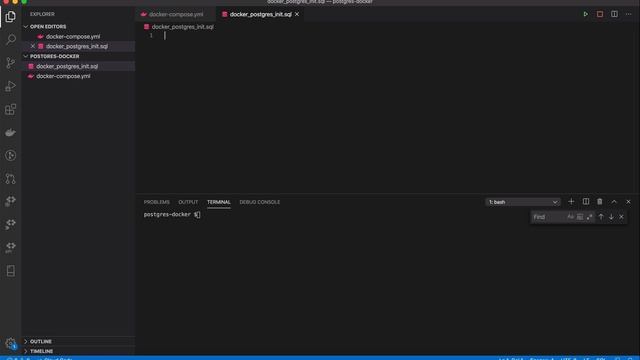Close docker_postgres_init.sql editor tab
Viewport: 640px width, 360px height.
coord(297,14)
